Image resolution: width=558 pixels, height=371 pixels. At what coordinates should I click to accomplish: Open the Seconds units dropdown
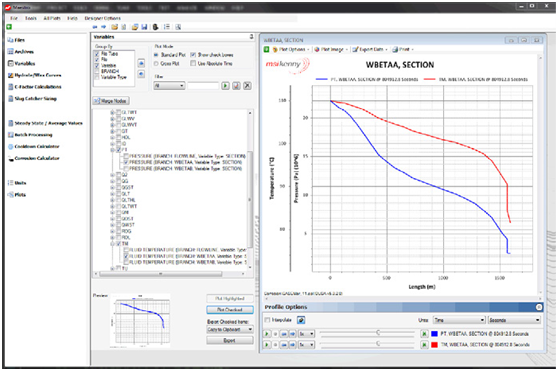click(x=514, y=320)
